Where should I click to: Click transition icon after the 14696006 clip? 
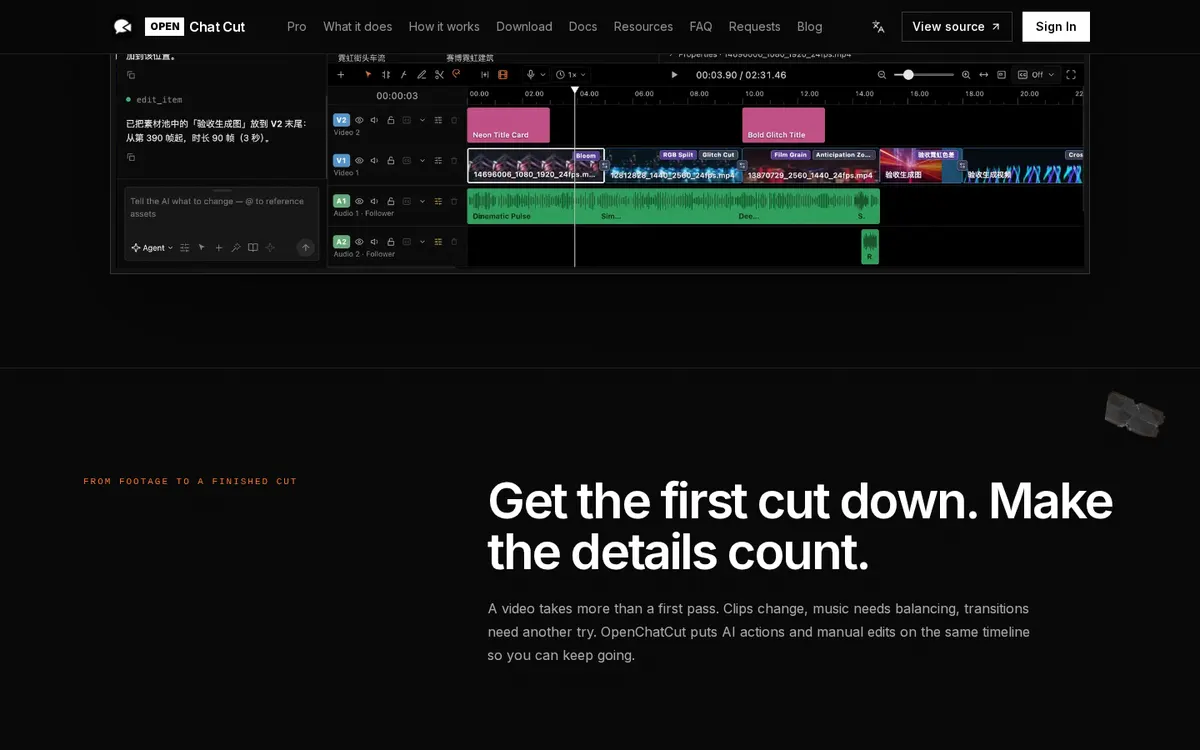(x=605, y=165)
